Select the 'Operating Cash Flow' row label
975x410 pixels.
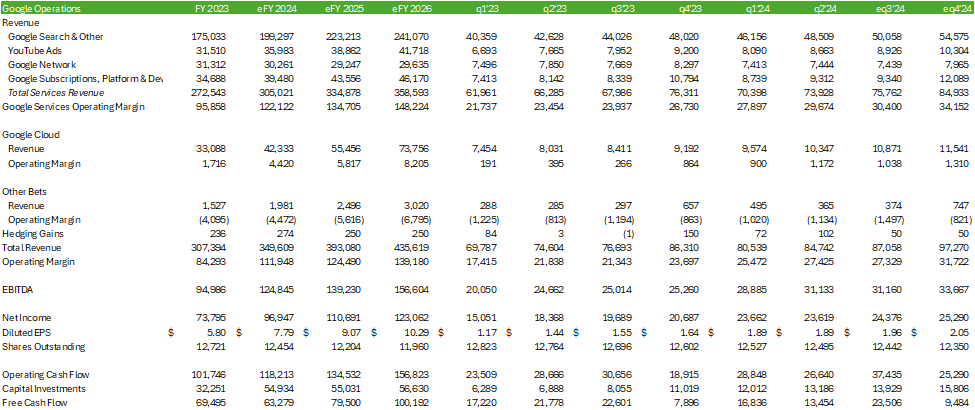(48, 375)
